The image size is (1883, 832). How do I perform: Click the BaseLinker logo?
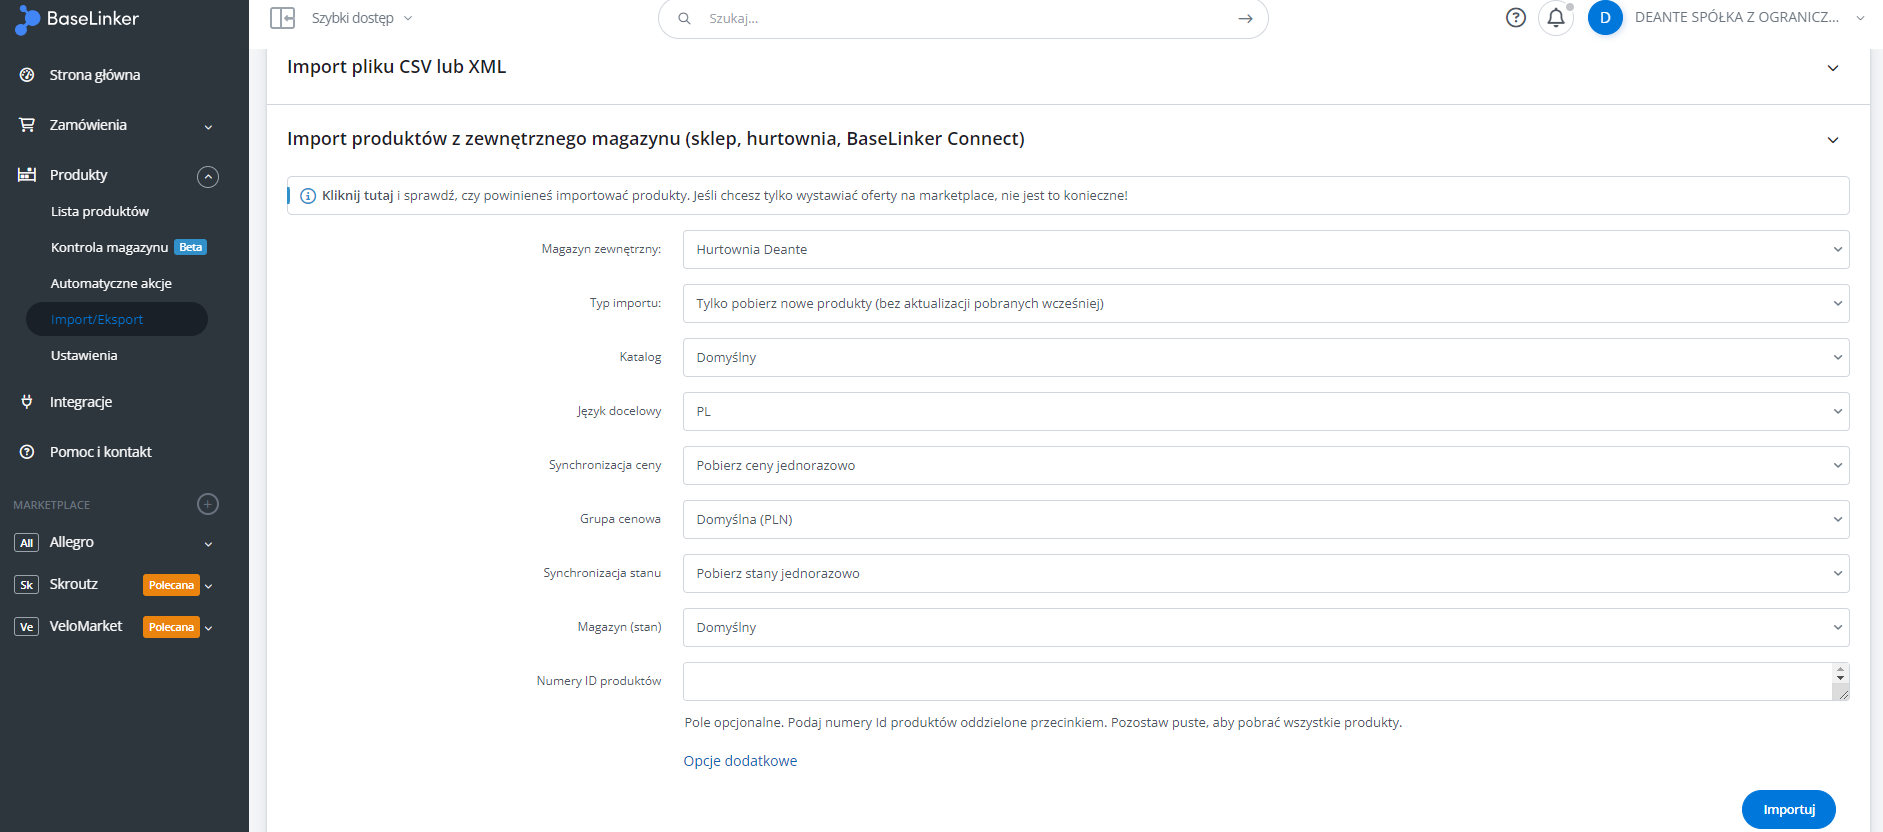(77, 19)
